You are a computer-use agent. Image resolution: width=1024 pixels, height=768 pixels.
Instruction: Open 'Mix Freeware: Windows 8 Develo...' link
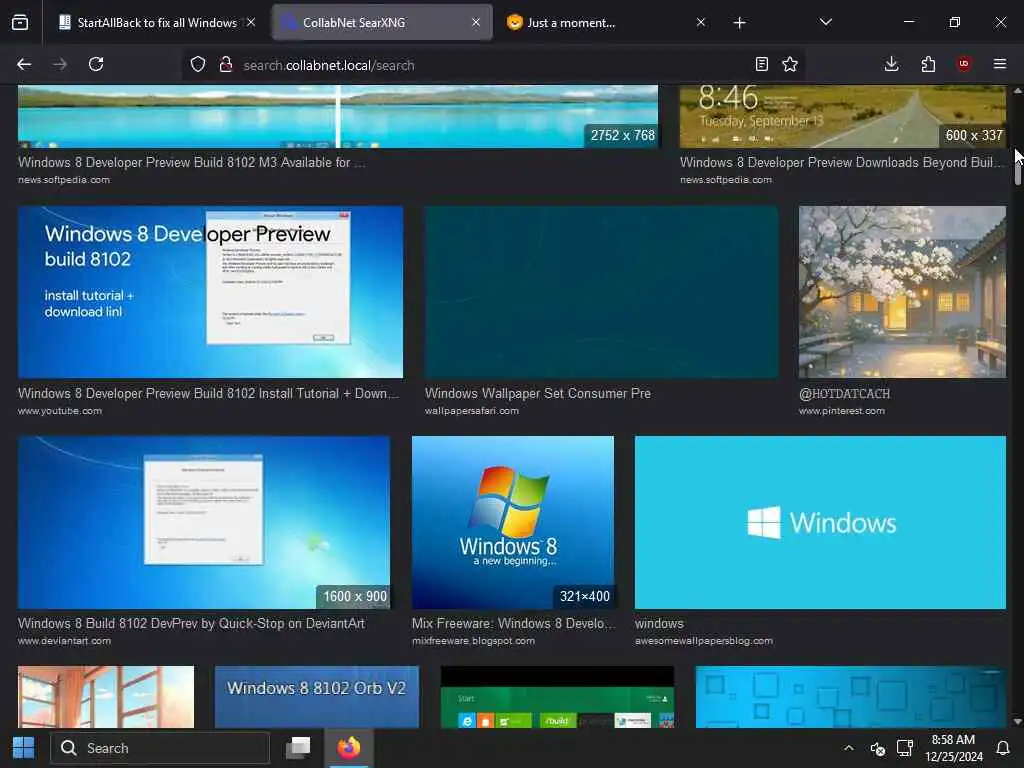pyautogui.click(x=513, y=623)
